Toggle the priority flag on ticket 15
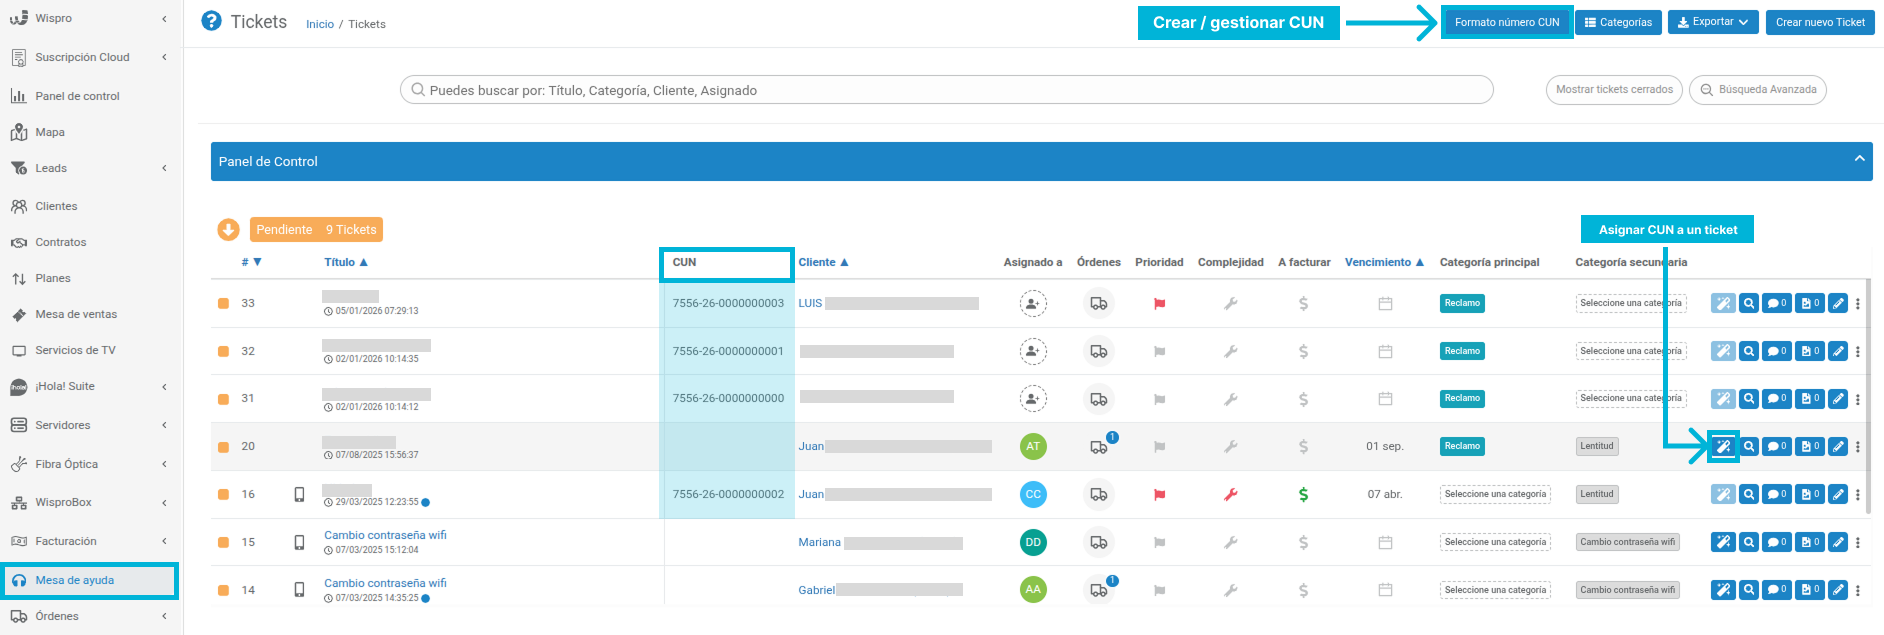Screen dimensions: 1884x635 1159,542
